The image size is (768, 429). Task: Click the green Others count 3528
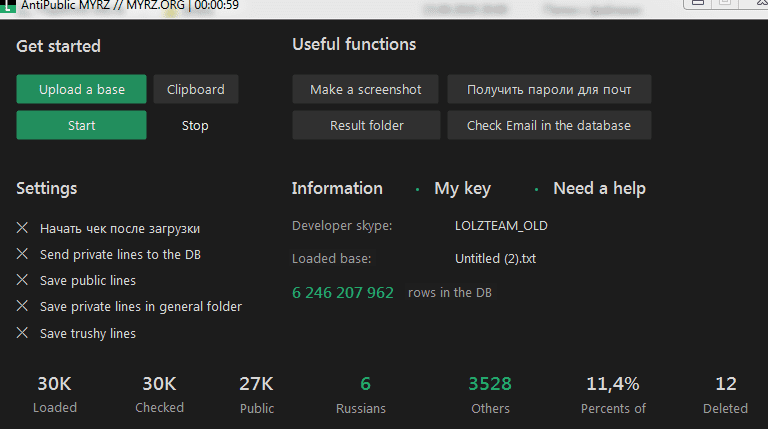pyautogui.click(x=490, y=384)
